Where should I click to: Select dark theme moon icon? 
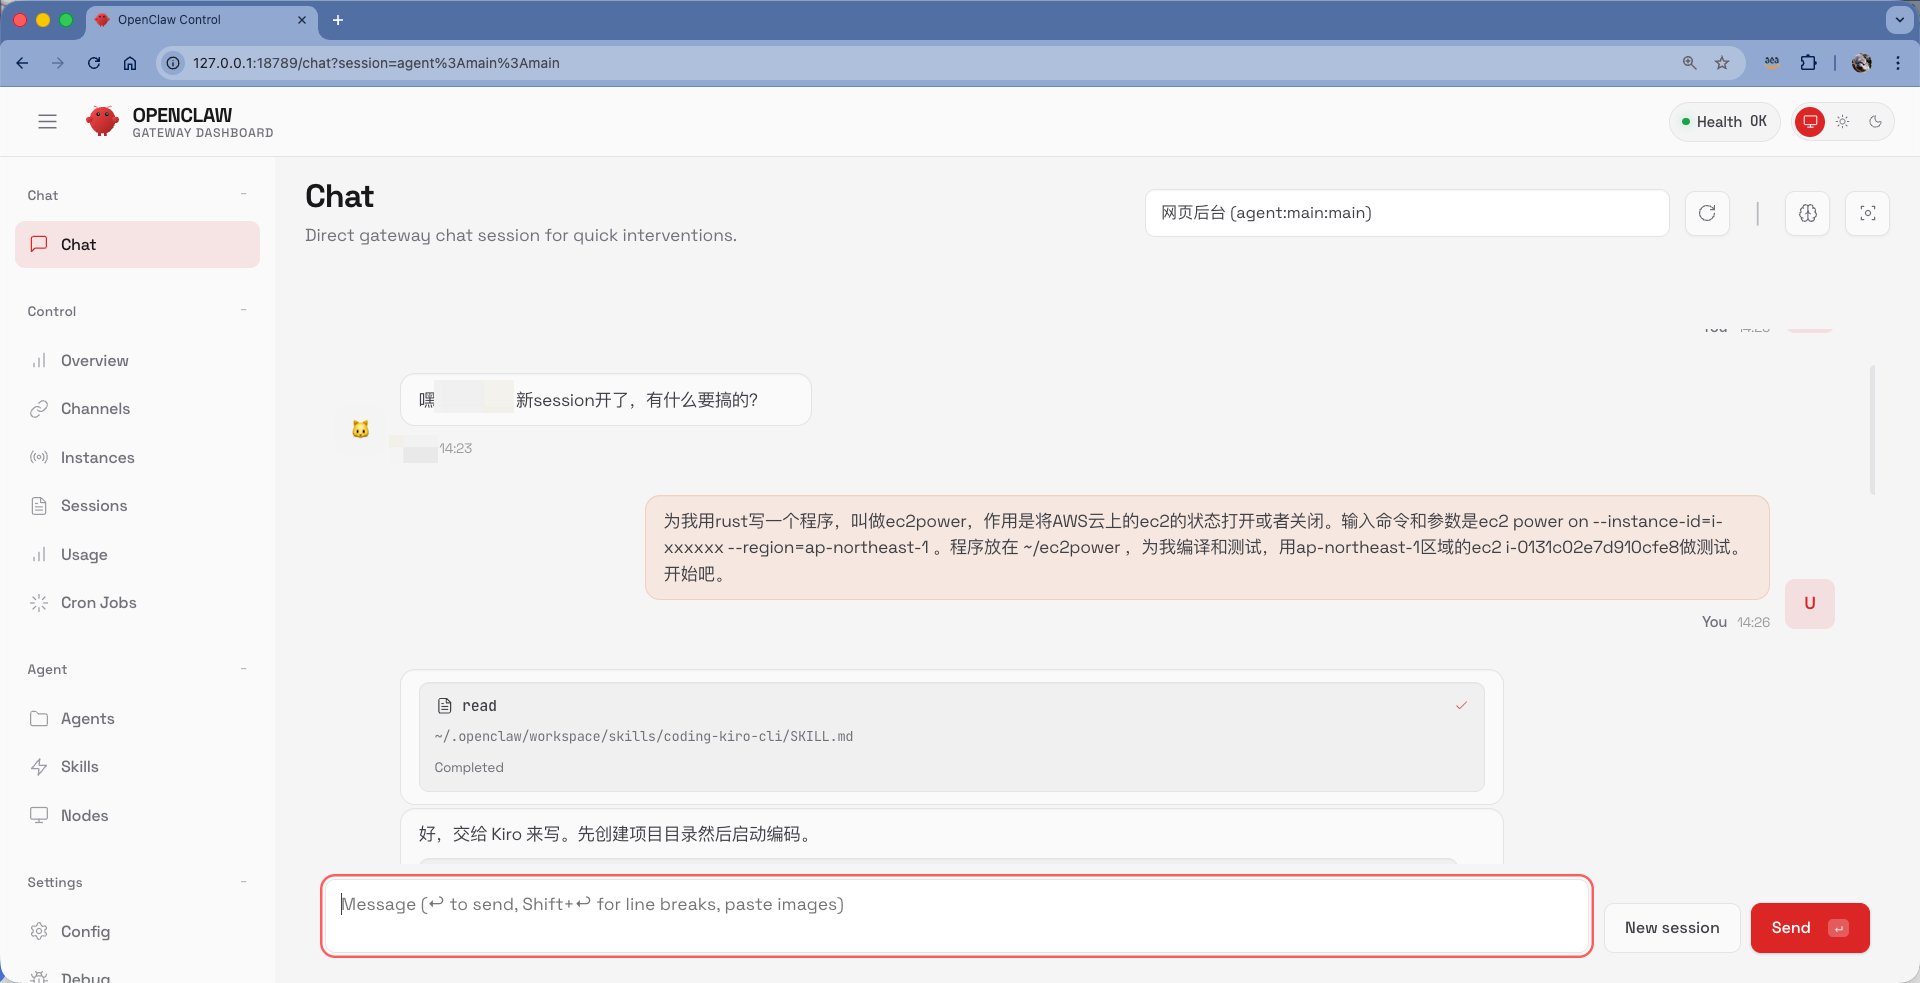pos(1875,122)
